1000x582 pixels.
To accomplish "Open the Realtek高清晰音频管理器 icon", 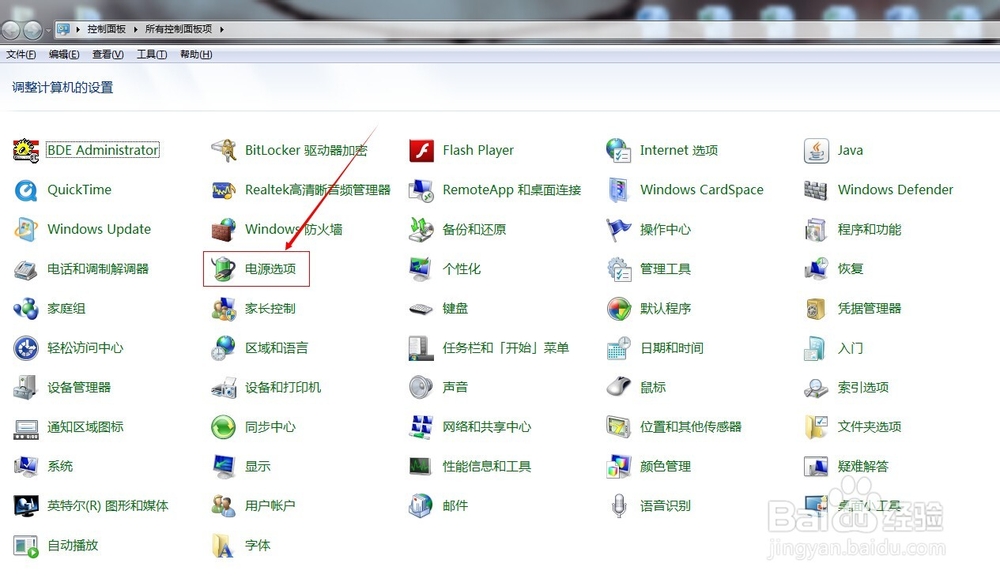I will pos(224,190).
